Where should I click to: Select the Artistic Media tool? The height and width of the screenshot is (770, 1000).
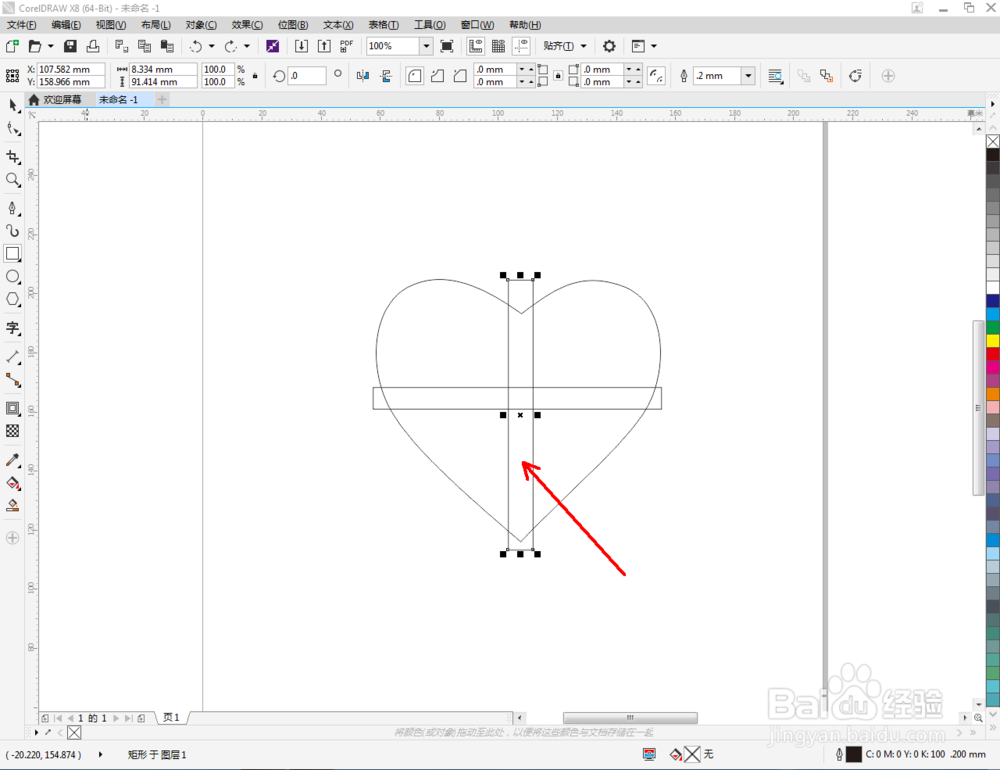coord(12,231)
